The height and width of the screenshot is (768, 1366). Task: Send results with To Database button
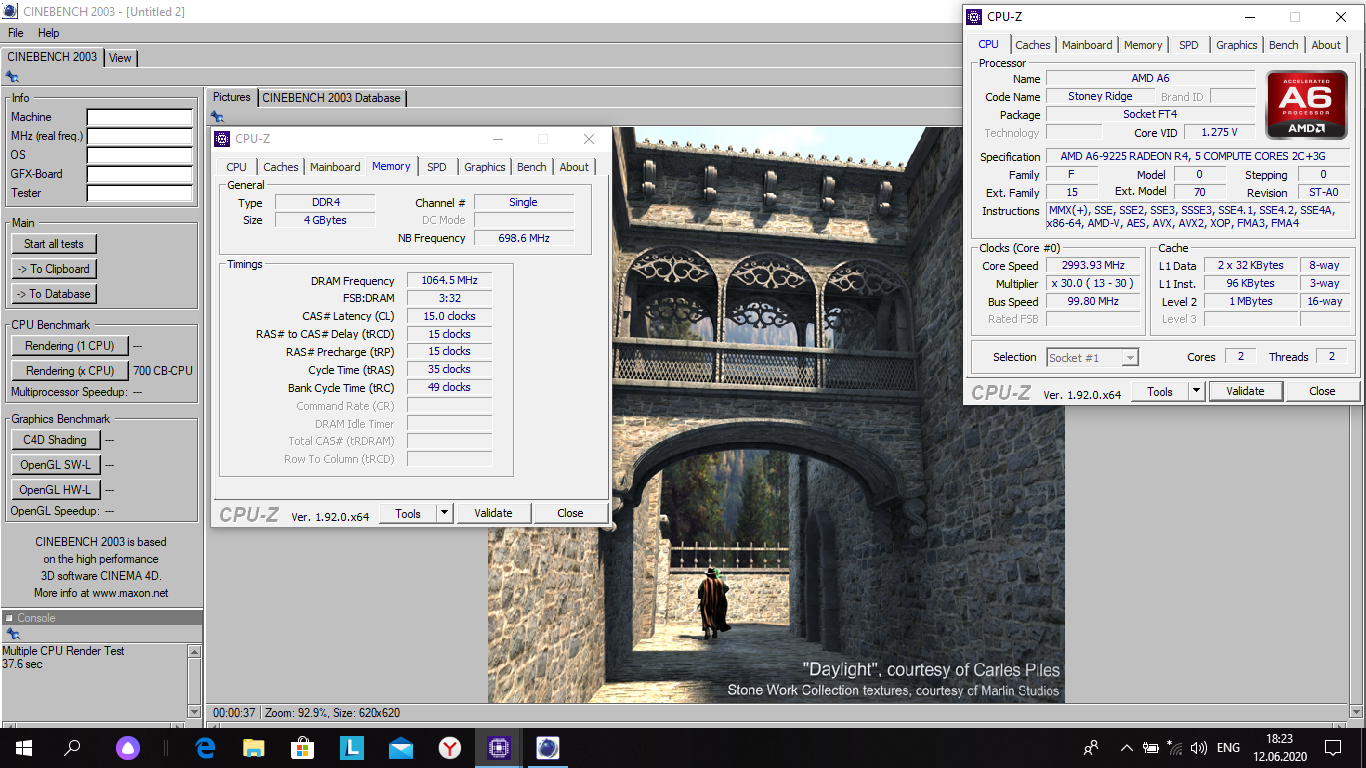(x=54, y=294)
